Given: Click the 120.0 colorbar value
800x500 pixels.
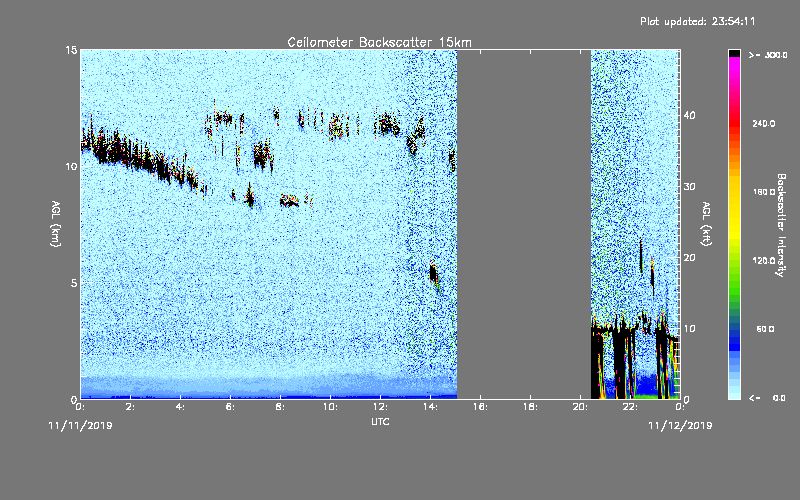Looking at the screenshot, I should 764,261.
